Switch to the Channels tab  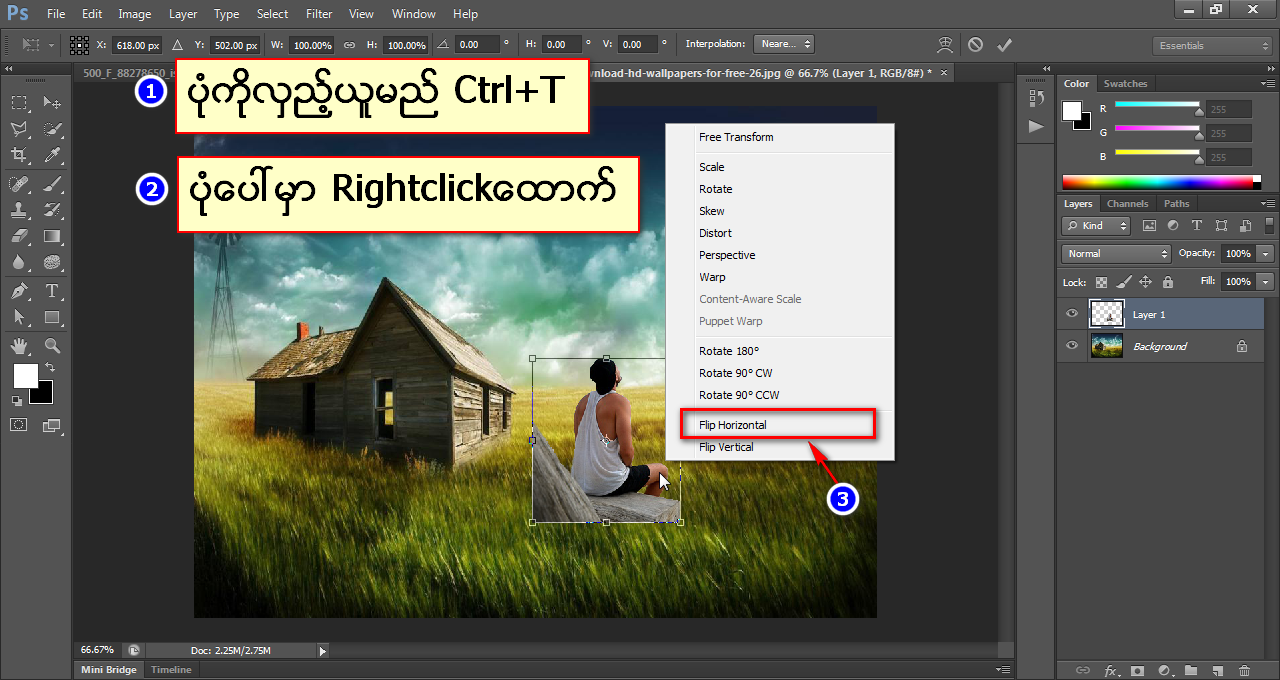[x=1127, y=204]
